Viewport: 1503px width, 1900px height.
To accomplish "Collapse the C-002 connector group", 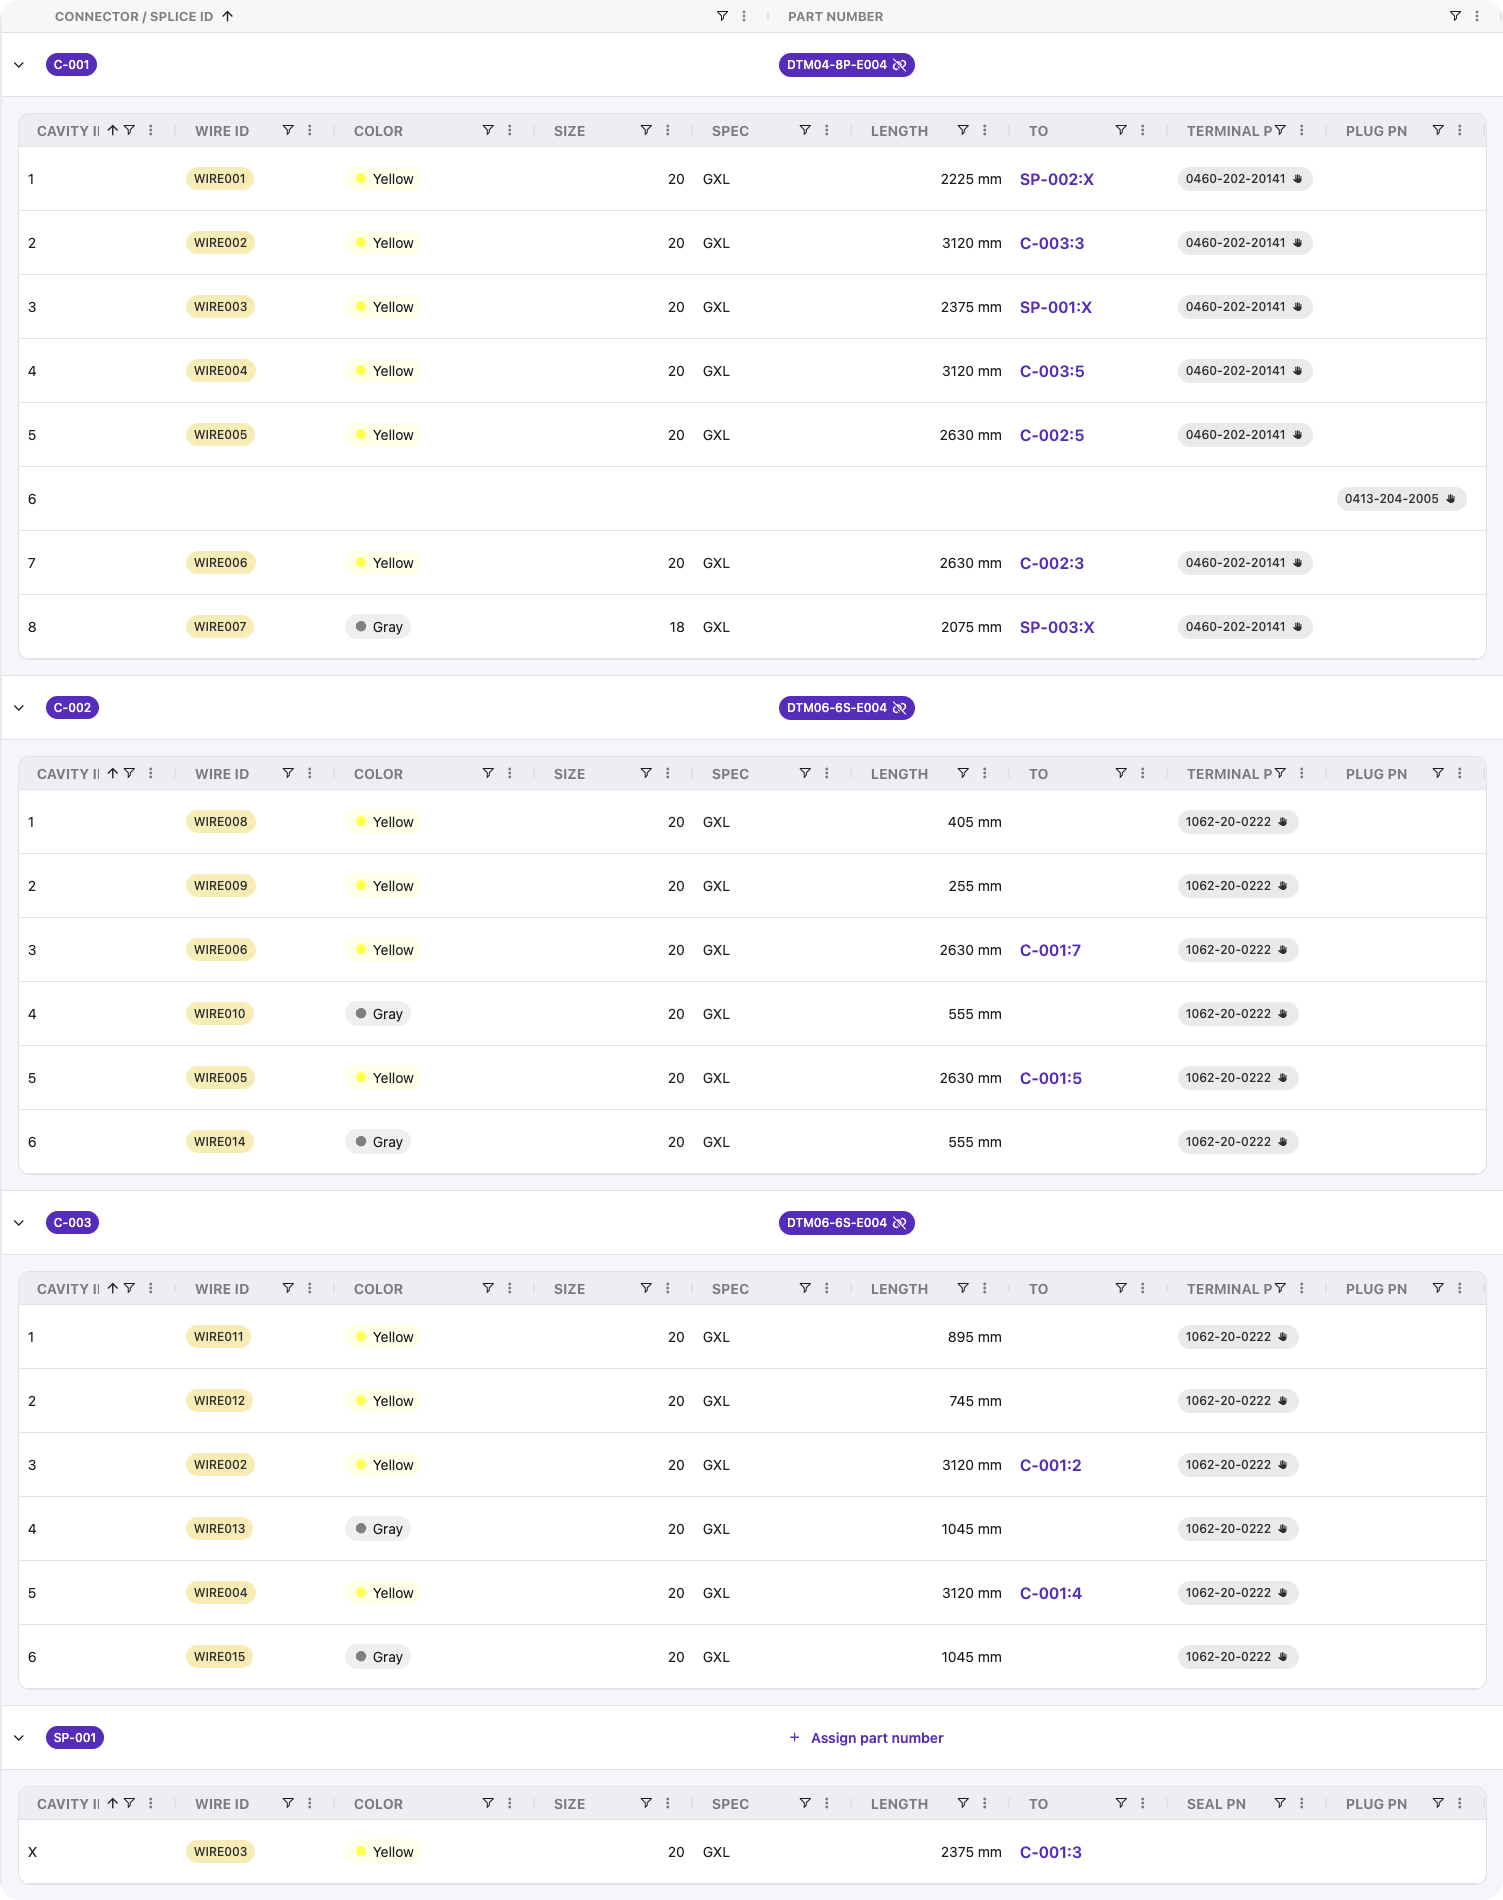I will coord(19,708).
